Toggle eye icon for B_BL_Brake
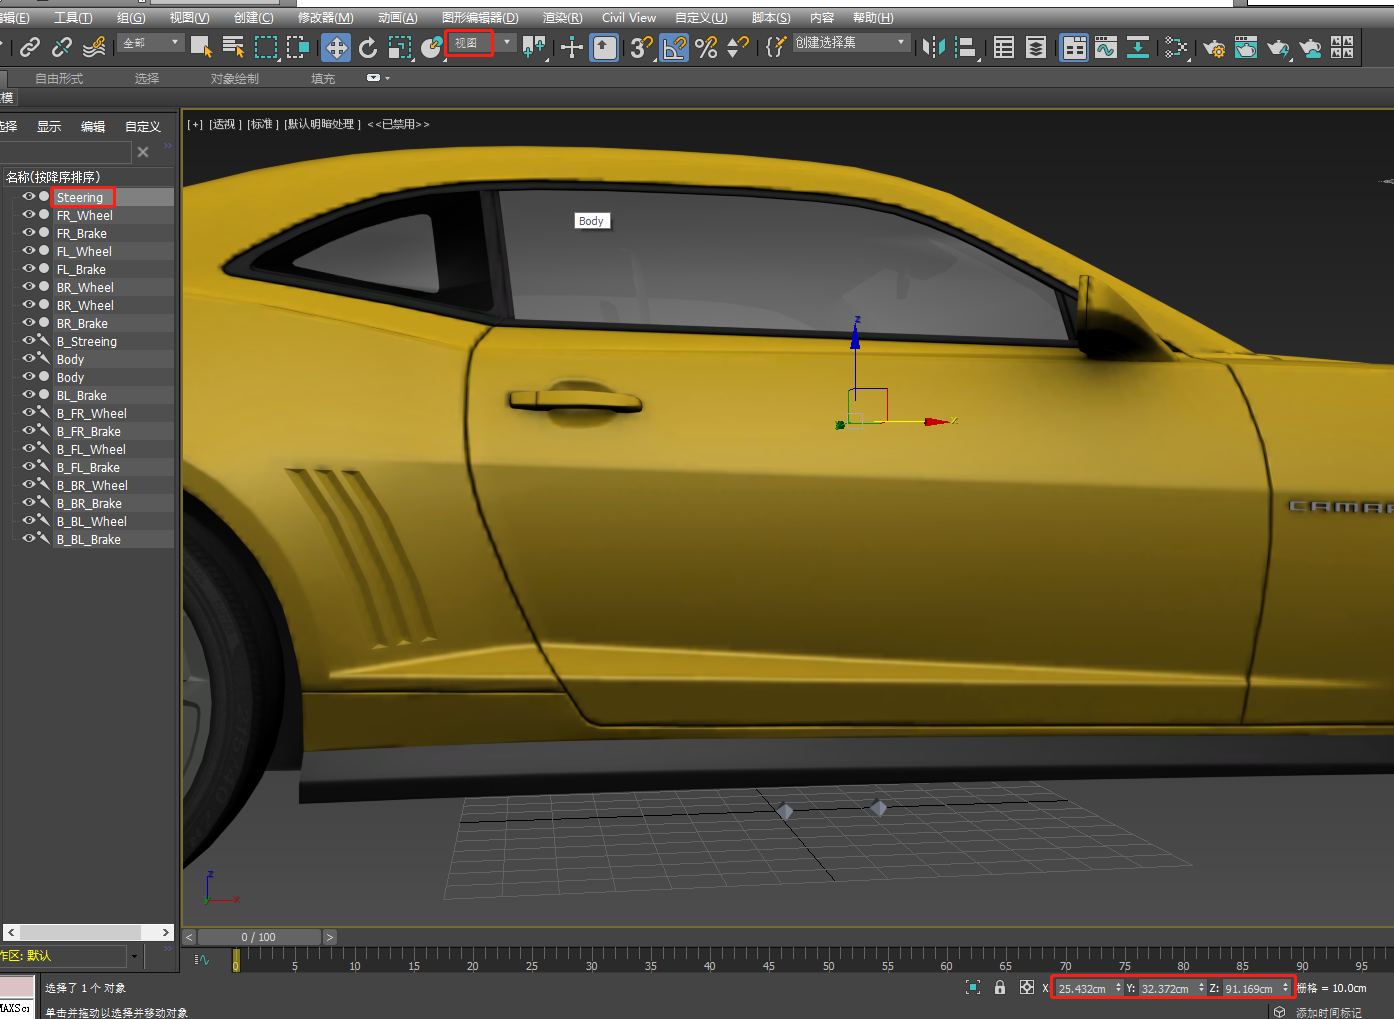The width and height of the screenshot is (1394, 1019). [x=28, y=539]
